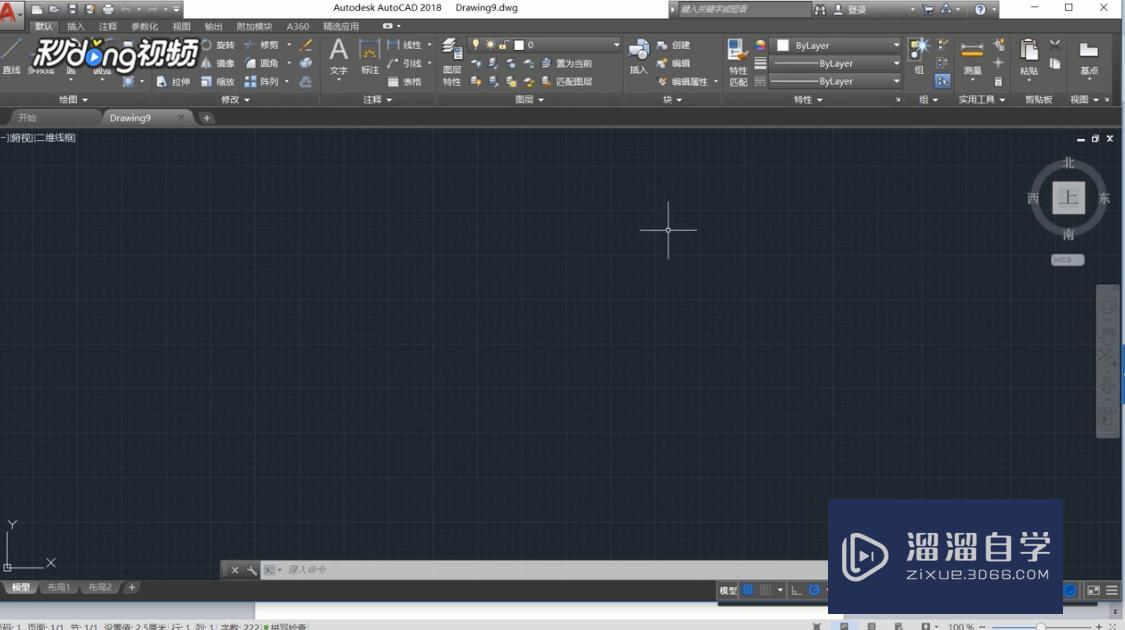Click the wrench customize icon on command line

point(252,570)
